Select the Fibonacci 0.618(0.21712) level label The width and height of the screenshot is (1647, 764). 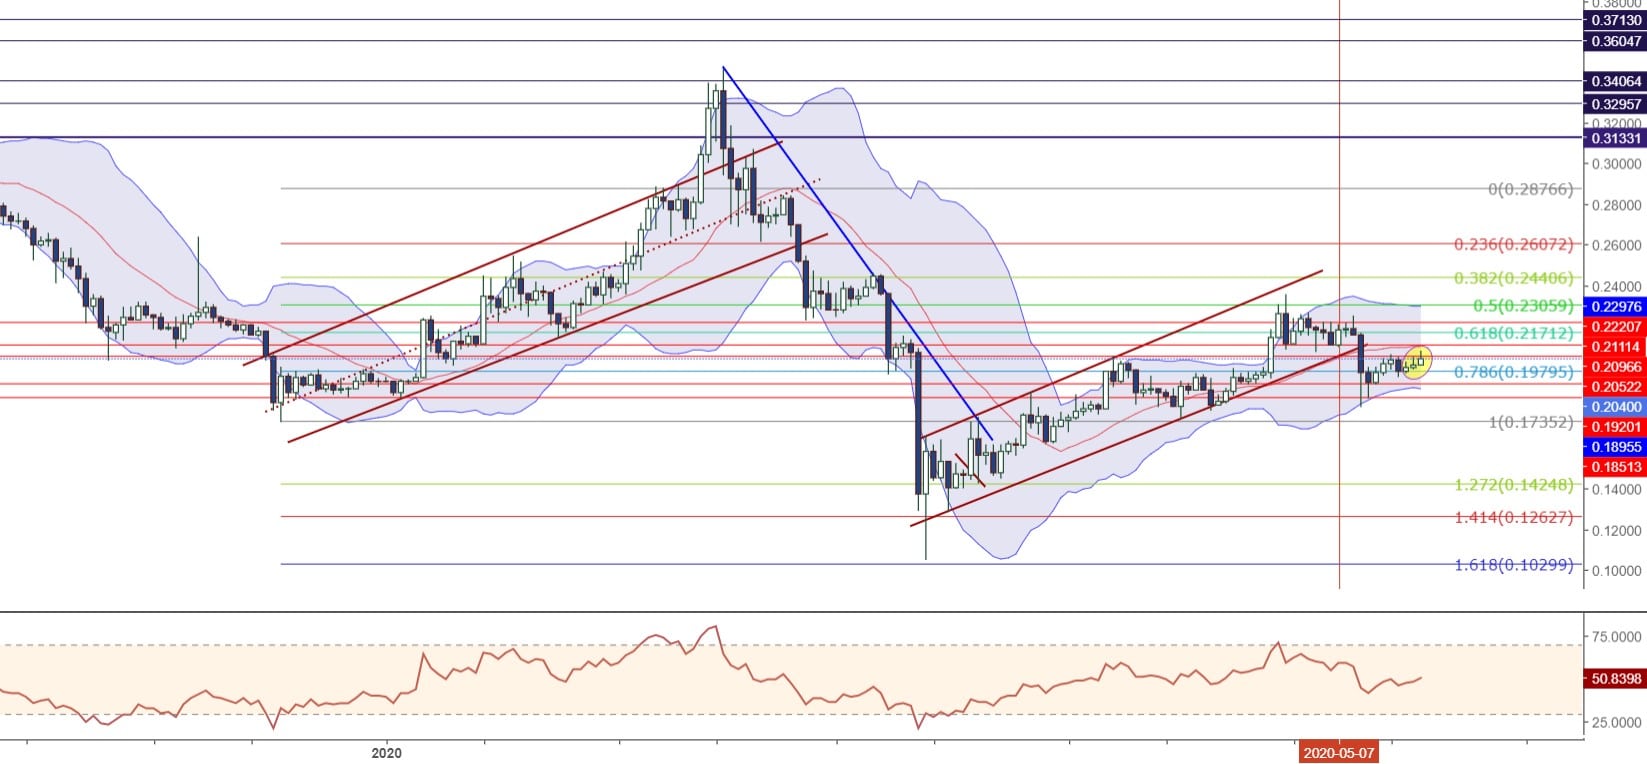pos(1513,333)
